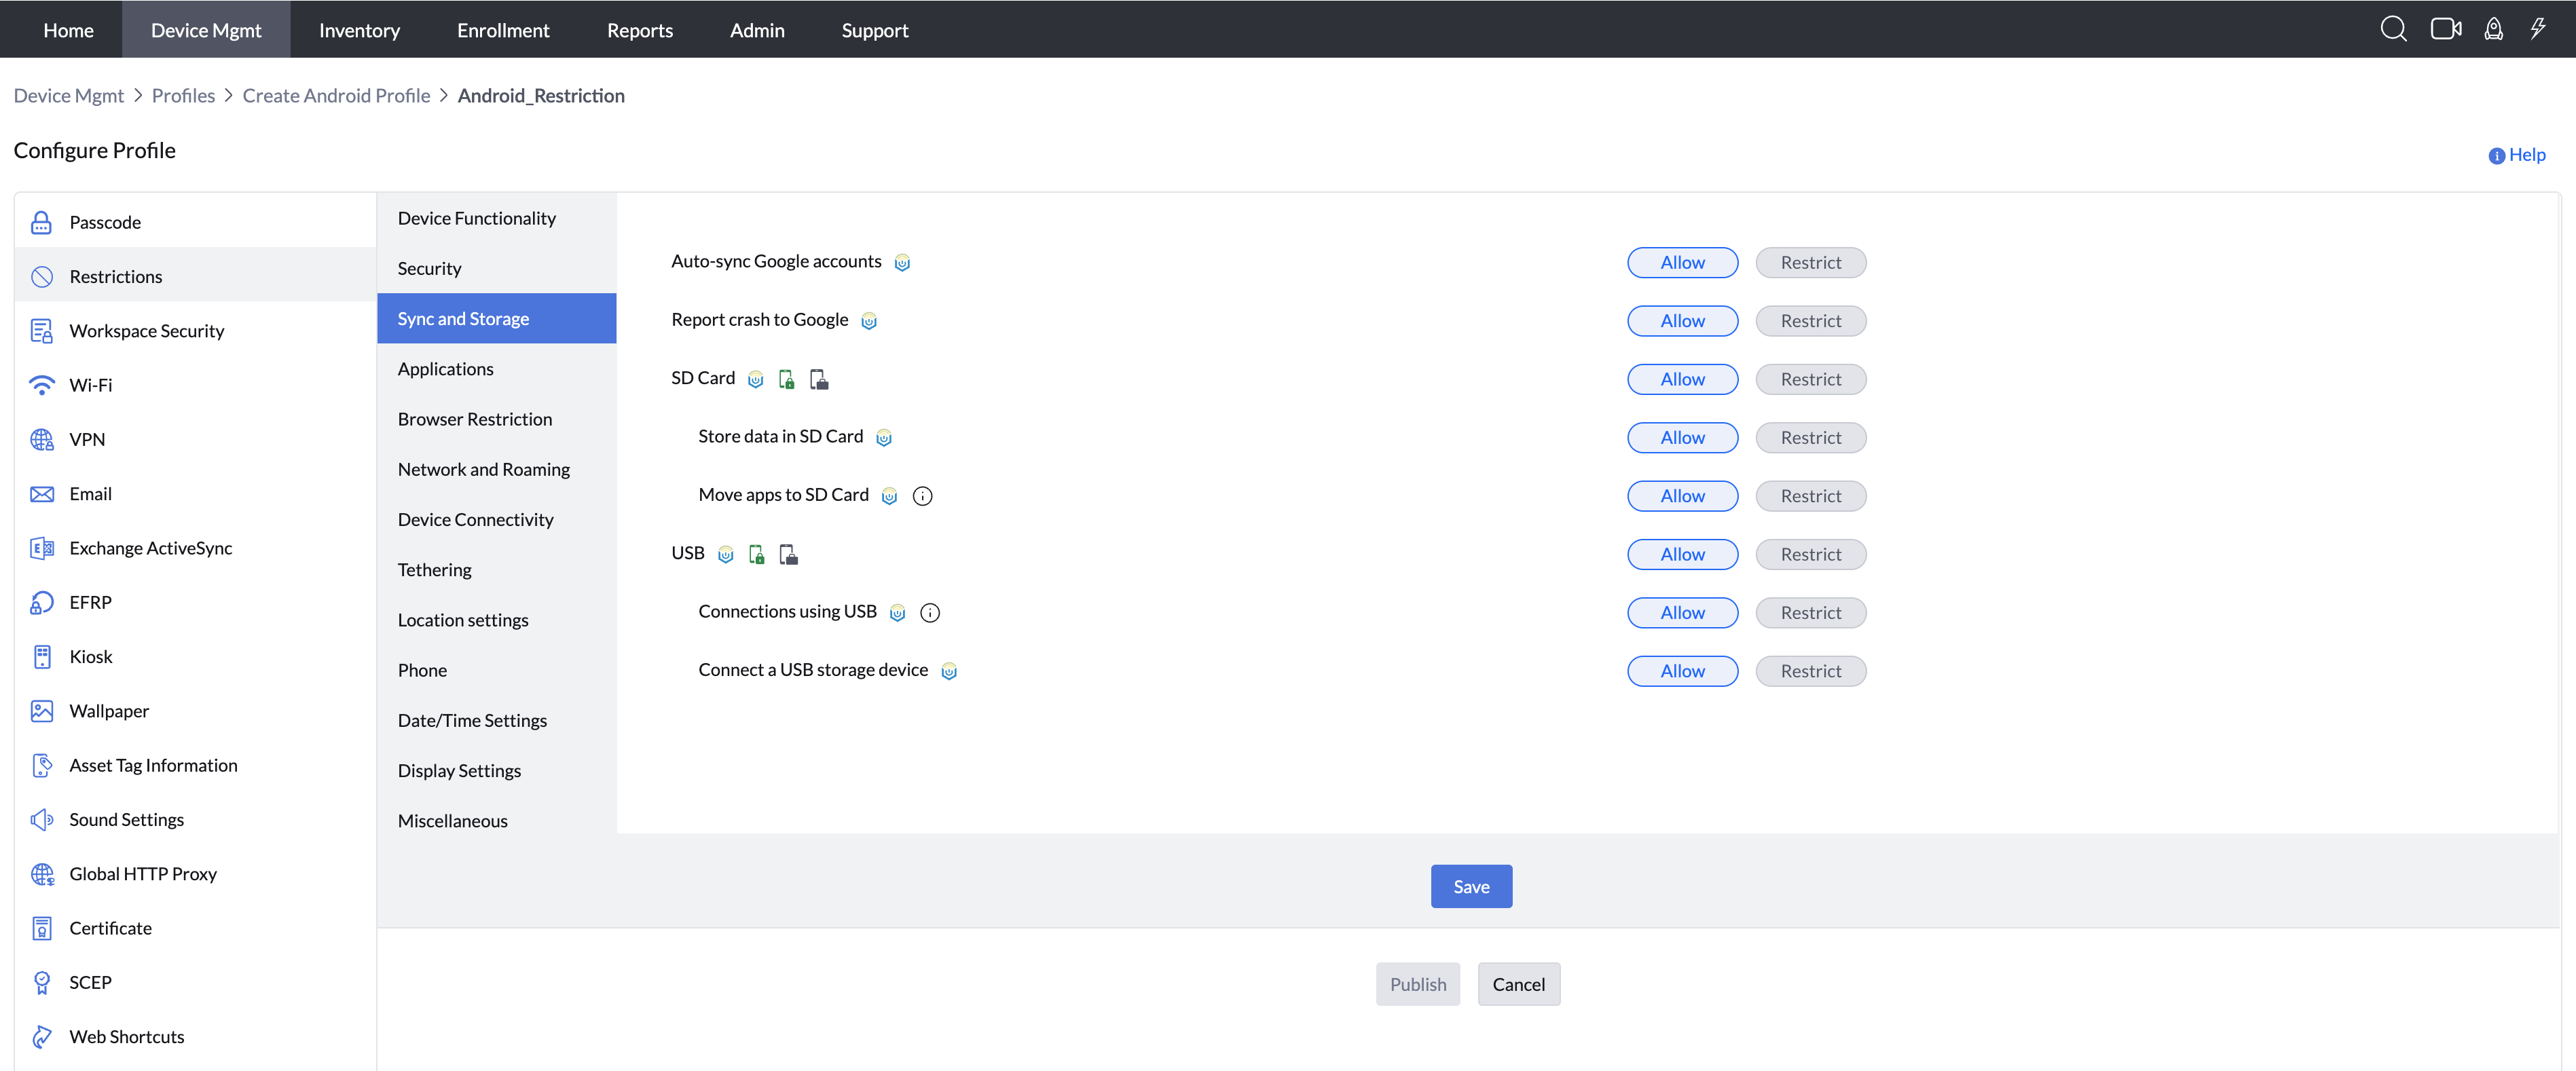Click the green device lock icon next to USB
The height and width of the screenshot is (1071, 2576).
coord(756,554)
